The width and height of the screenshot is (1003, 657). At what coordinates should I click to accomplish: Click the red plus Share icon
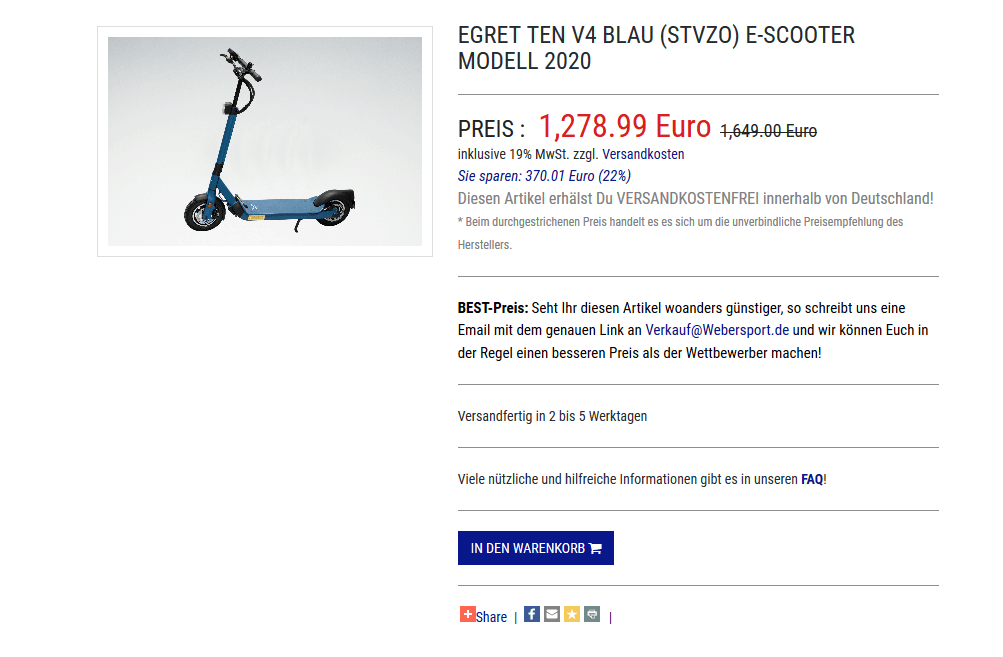(467, 614)
